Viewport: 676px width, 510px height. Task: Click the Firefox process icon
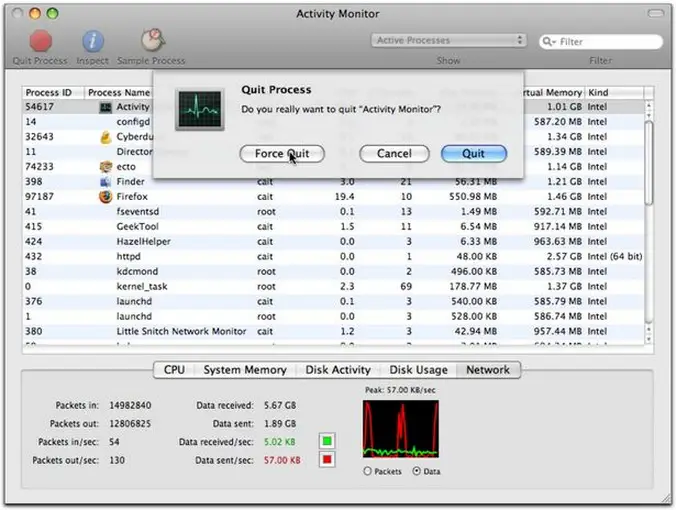(x=106, y=197)
